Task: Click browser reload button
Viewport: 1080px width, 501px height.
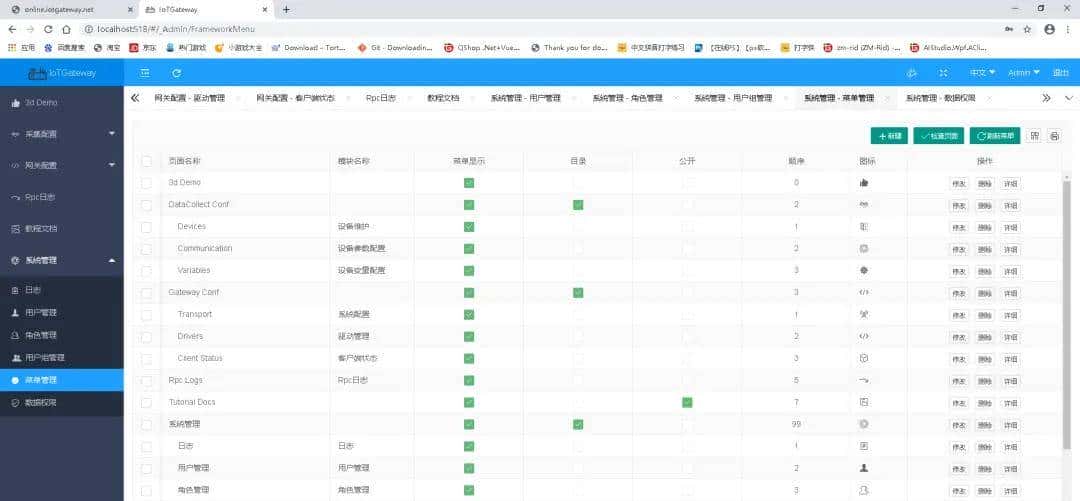Action: pos(48,30)
